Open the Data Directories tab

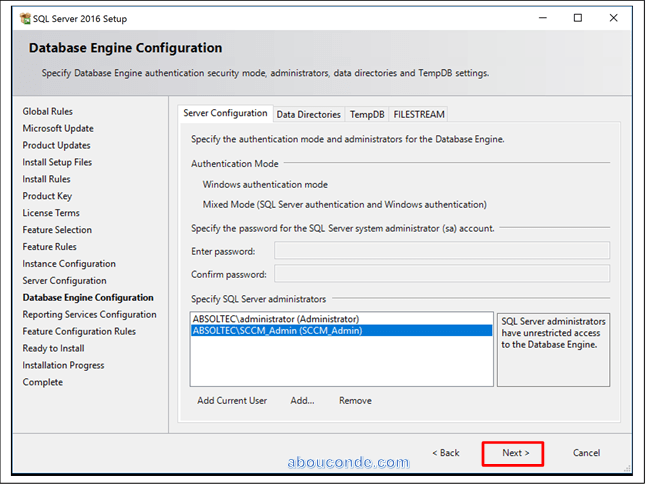click(x=308, y=115)
